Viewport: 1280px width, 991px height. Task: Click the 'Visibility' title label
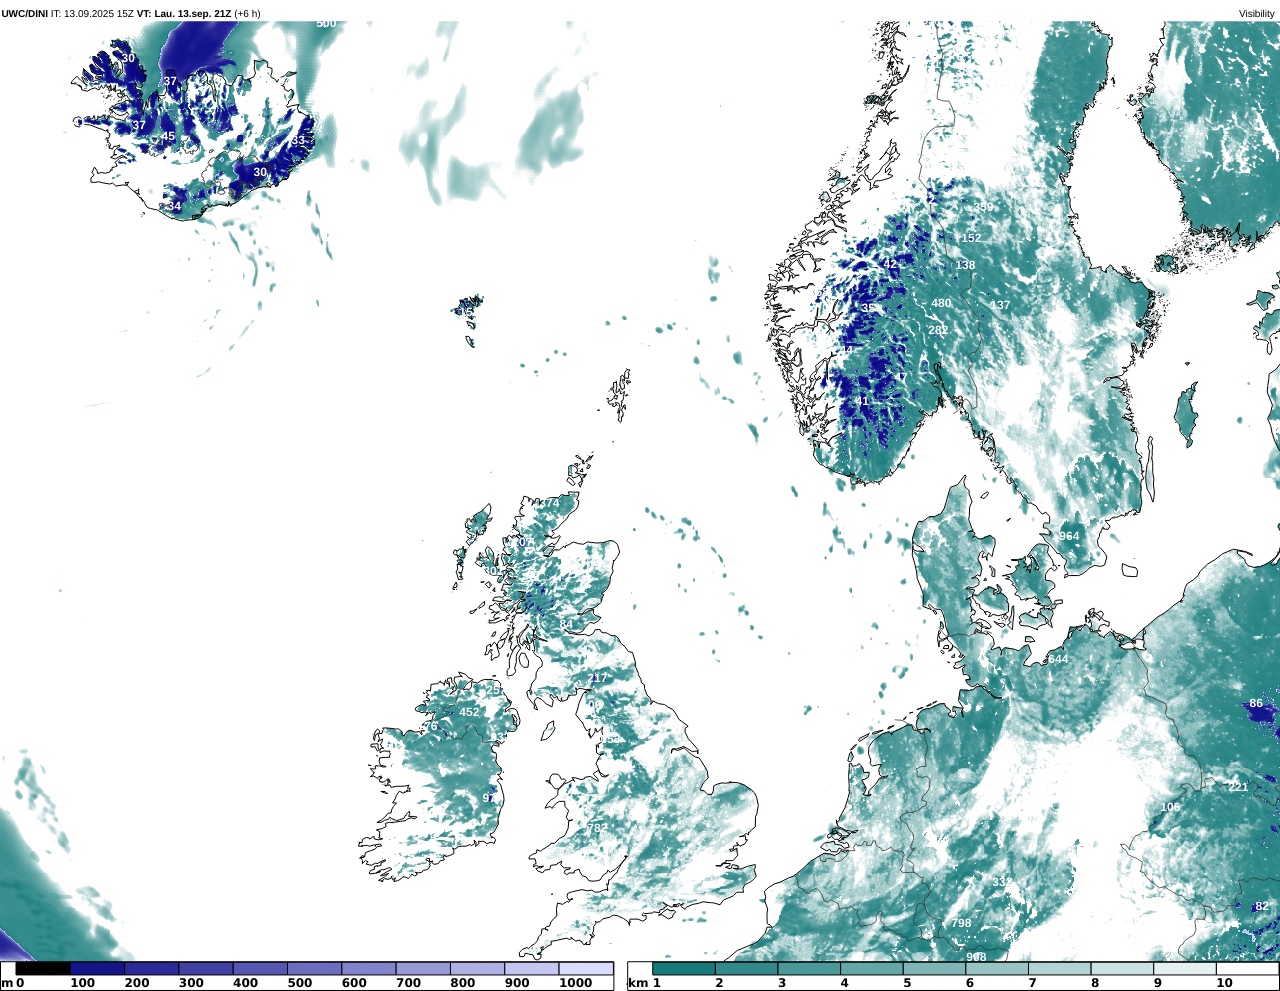pyautogui.click(x=1257, y=14)
